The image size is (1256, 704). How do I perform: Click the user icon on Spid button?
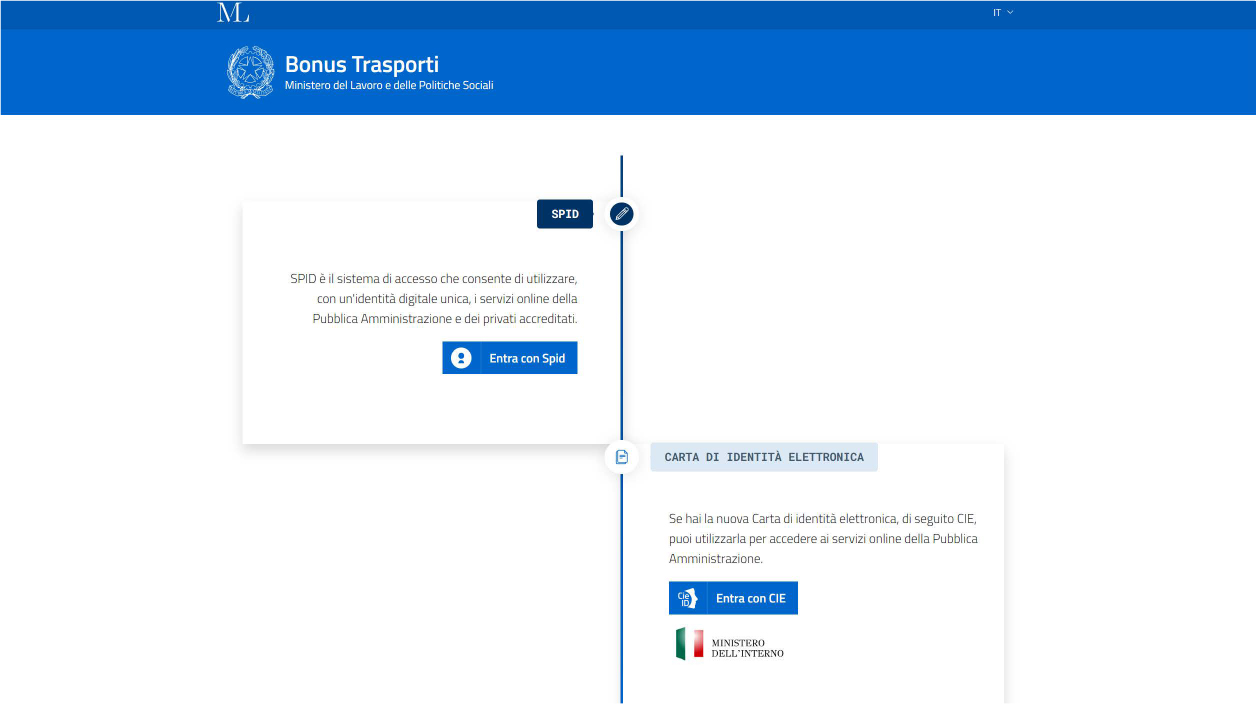[x=461, y=358]
